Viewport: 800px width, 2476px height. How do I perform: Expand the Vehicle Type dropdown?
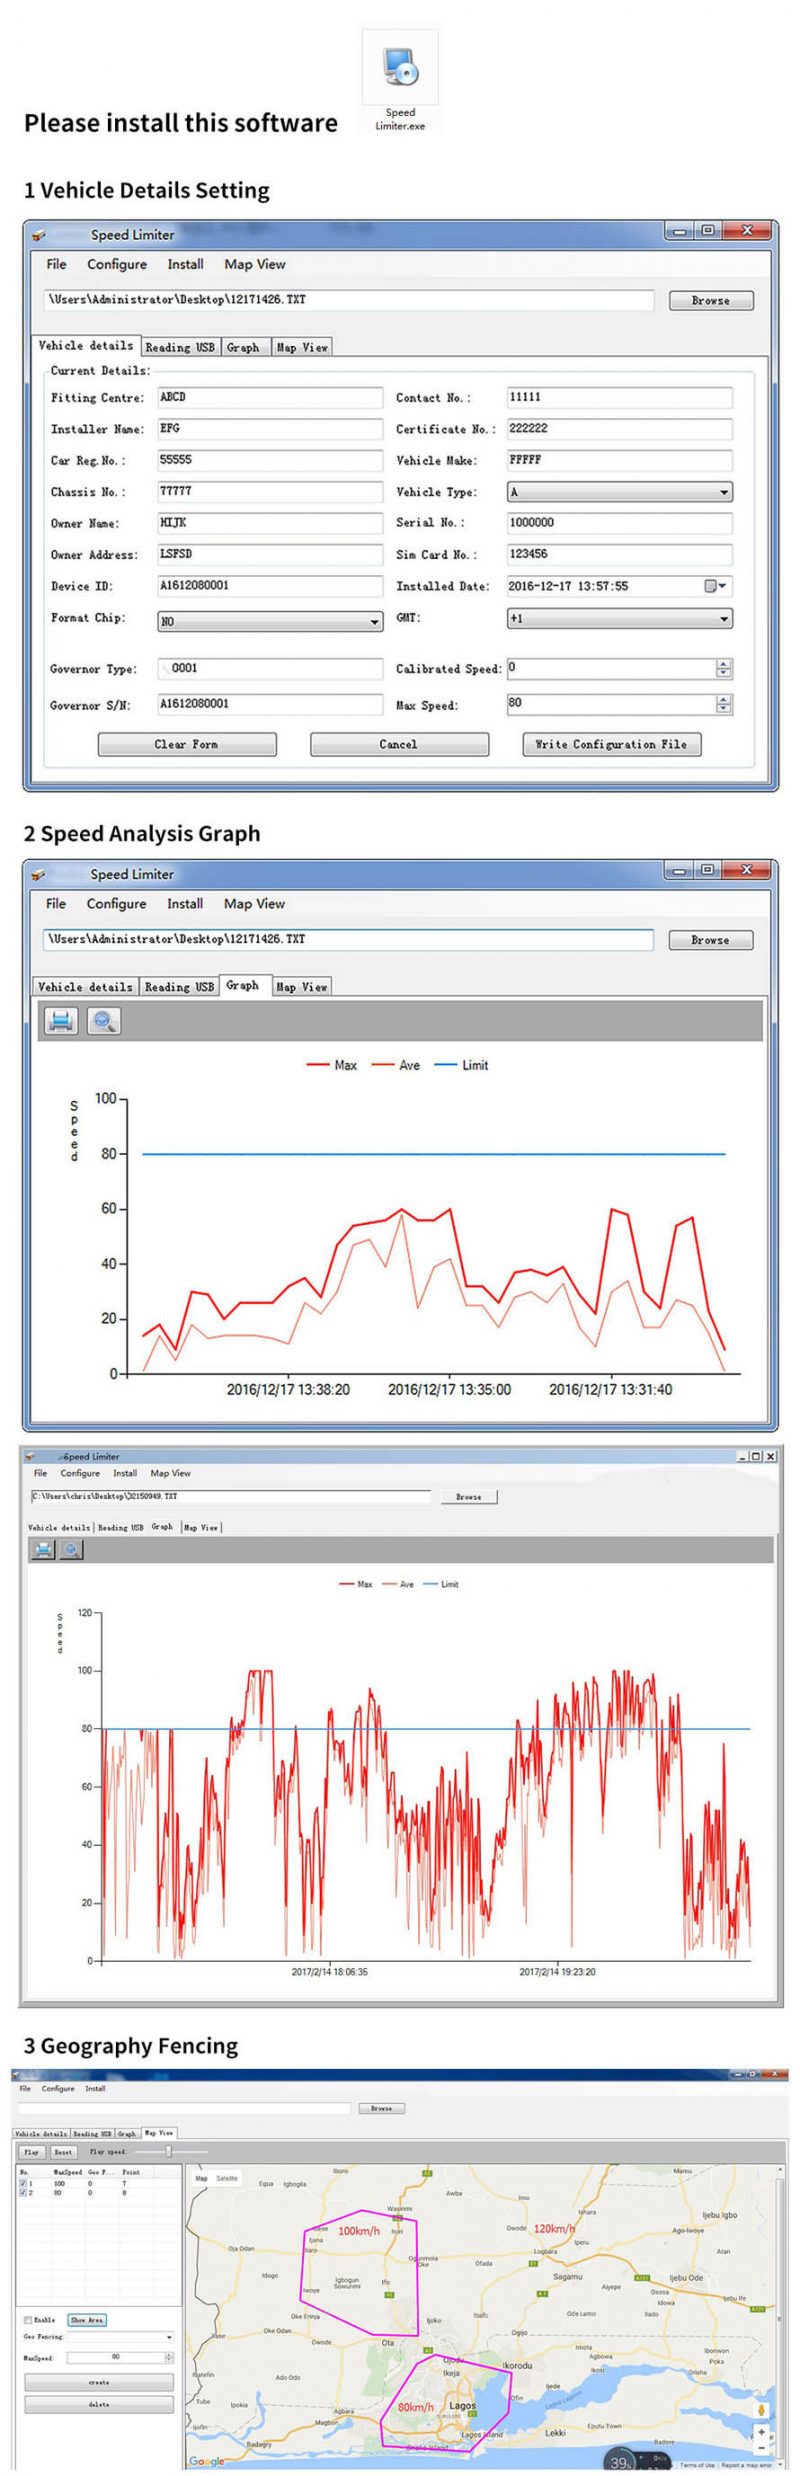click(x=723, y=492)
